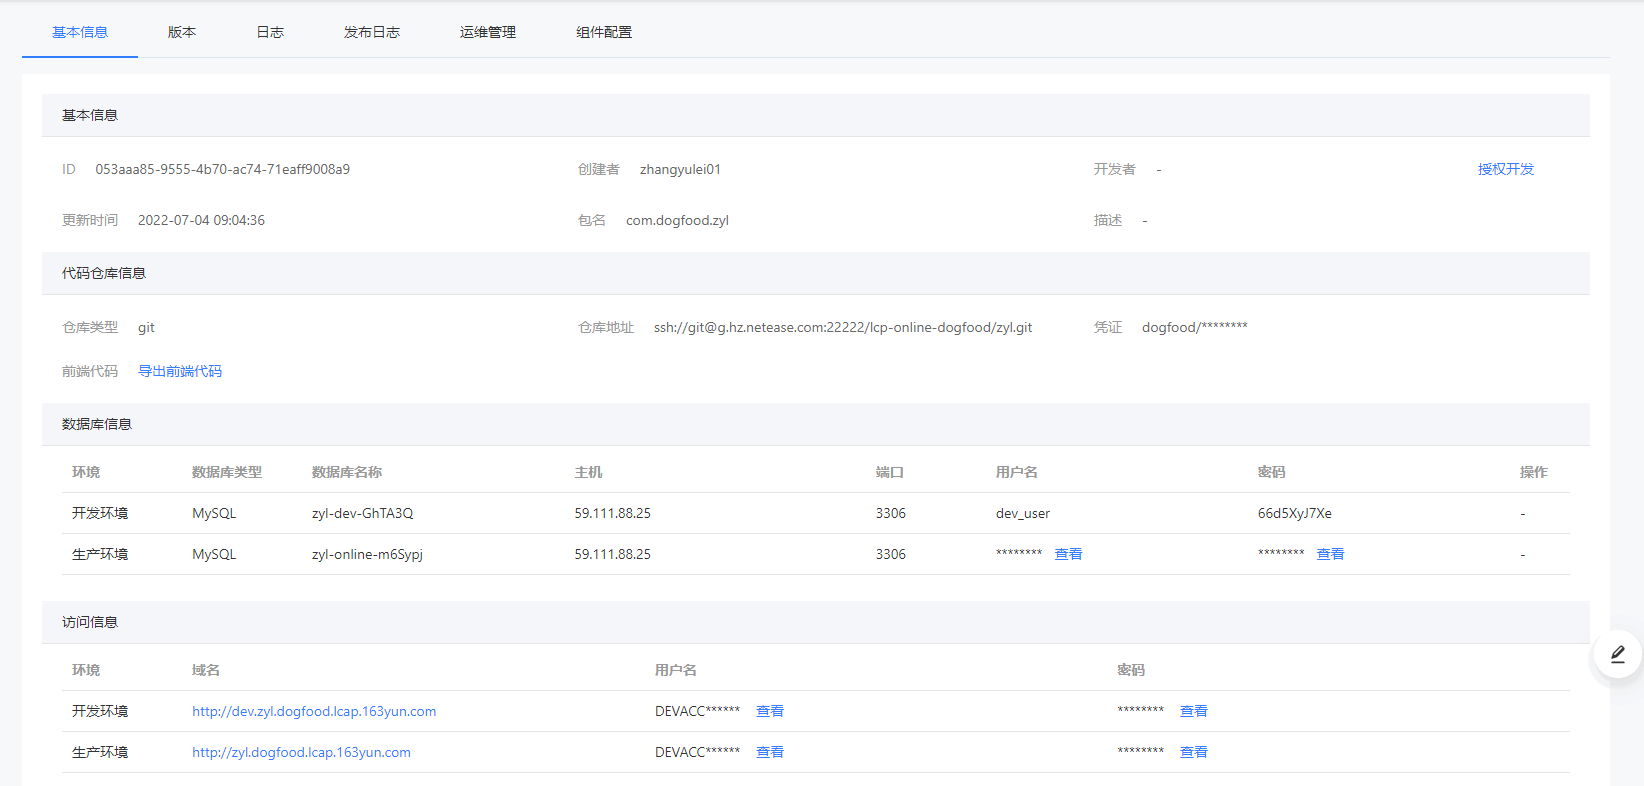Image resolution: width=1644 pixels, height=786 pixels.
Task: Click database name zyl-dev-GhTA3Q
Action: pos(362,513)
